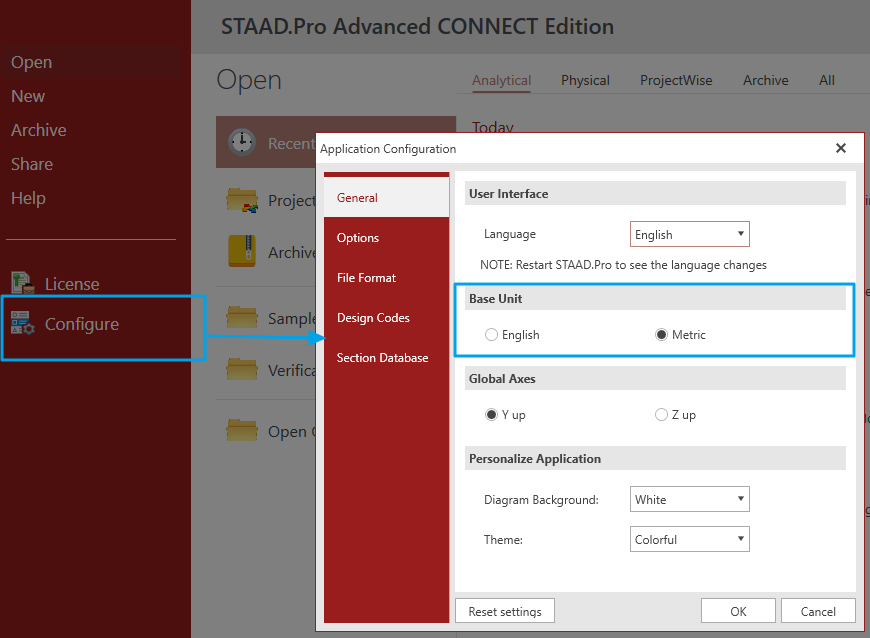Viewport: 870px width, 638px height.
Task: Click the Recent clock icon
Action: [242, 142]
